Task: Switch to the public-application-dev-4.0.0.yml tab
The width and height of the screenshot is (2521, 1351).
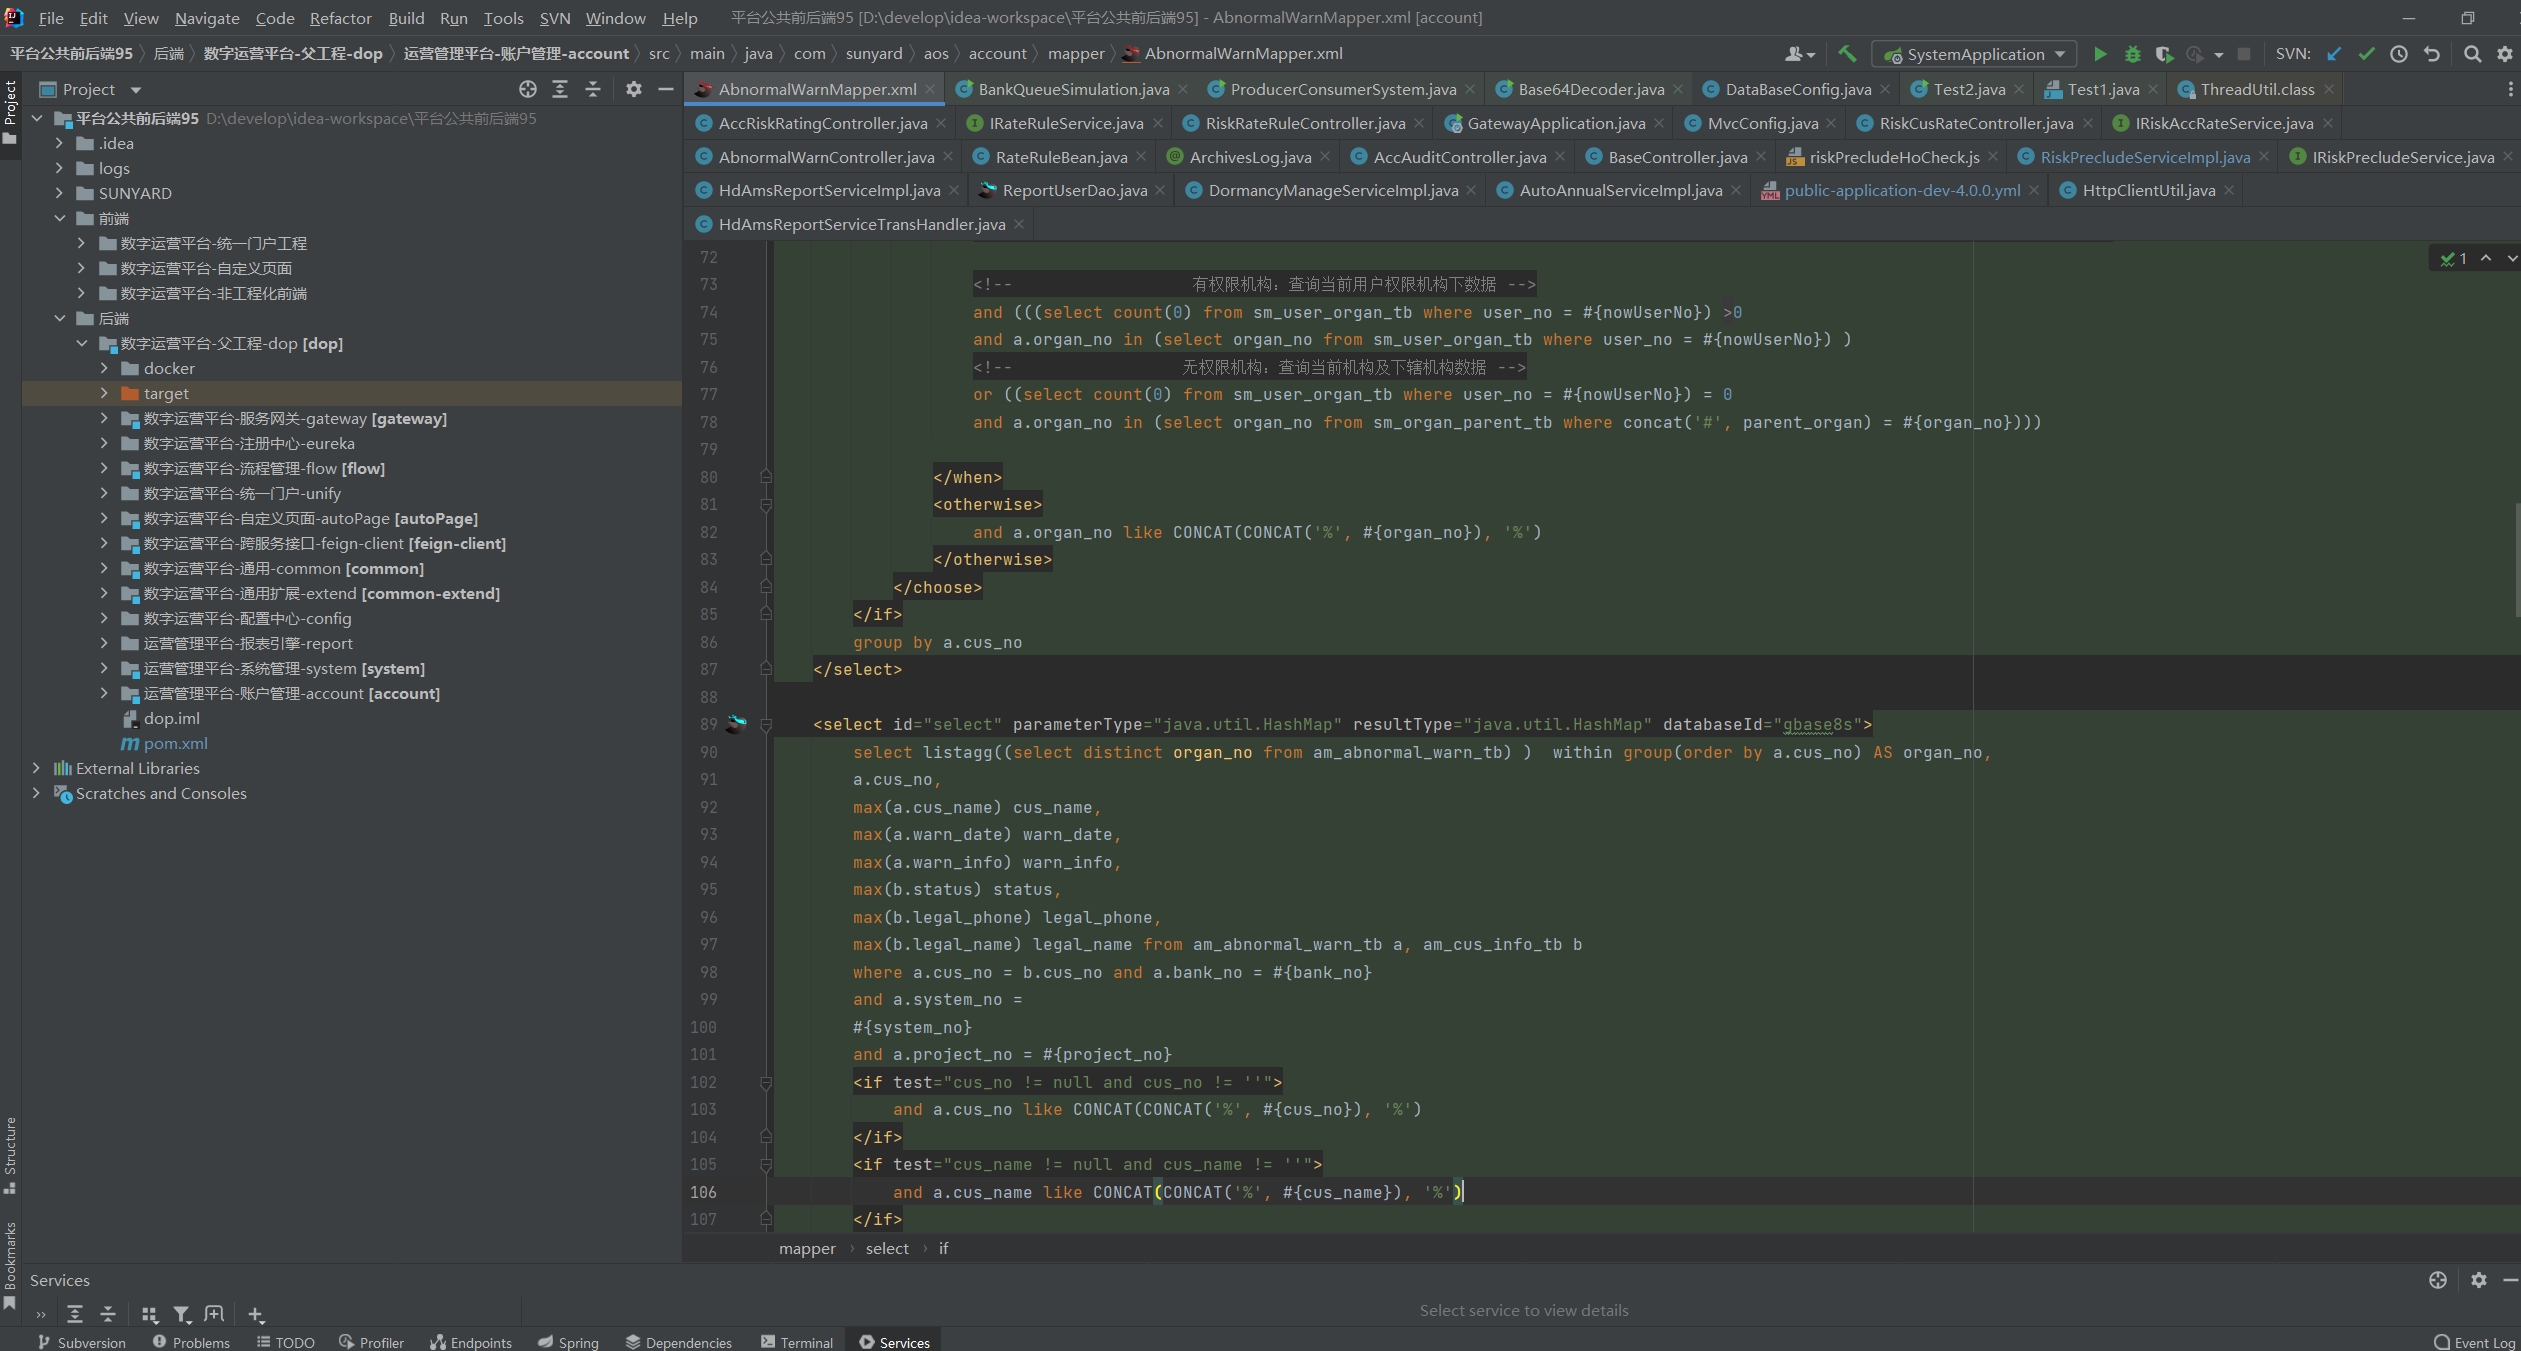Action: point(1902,190)
